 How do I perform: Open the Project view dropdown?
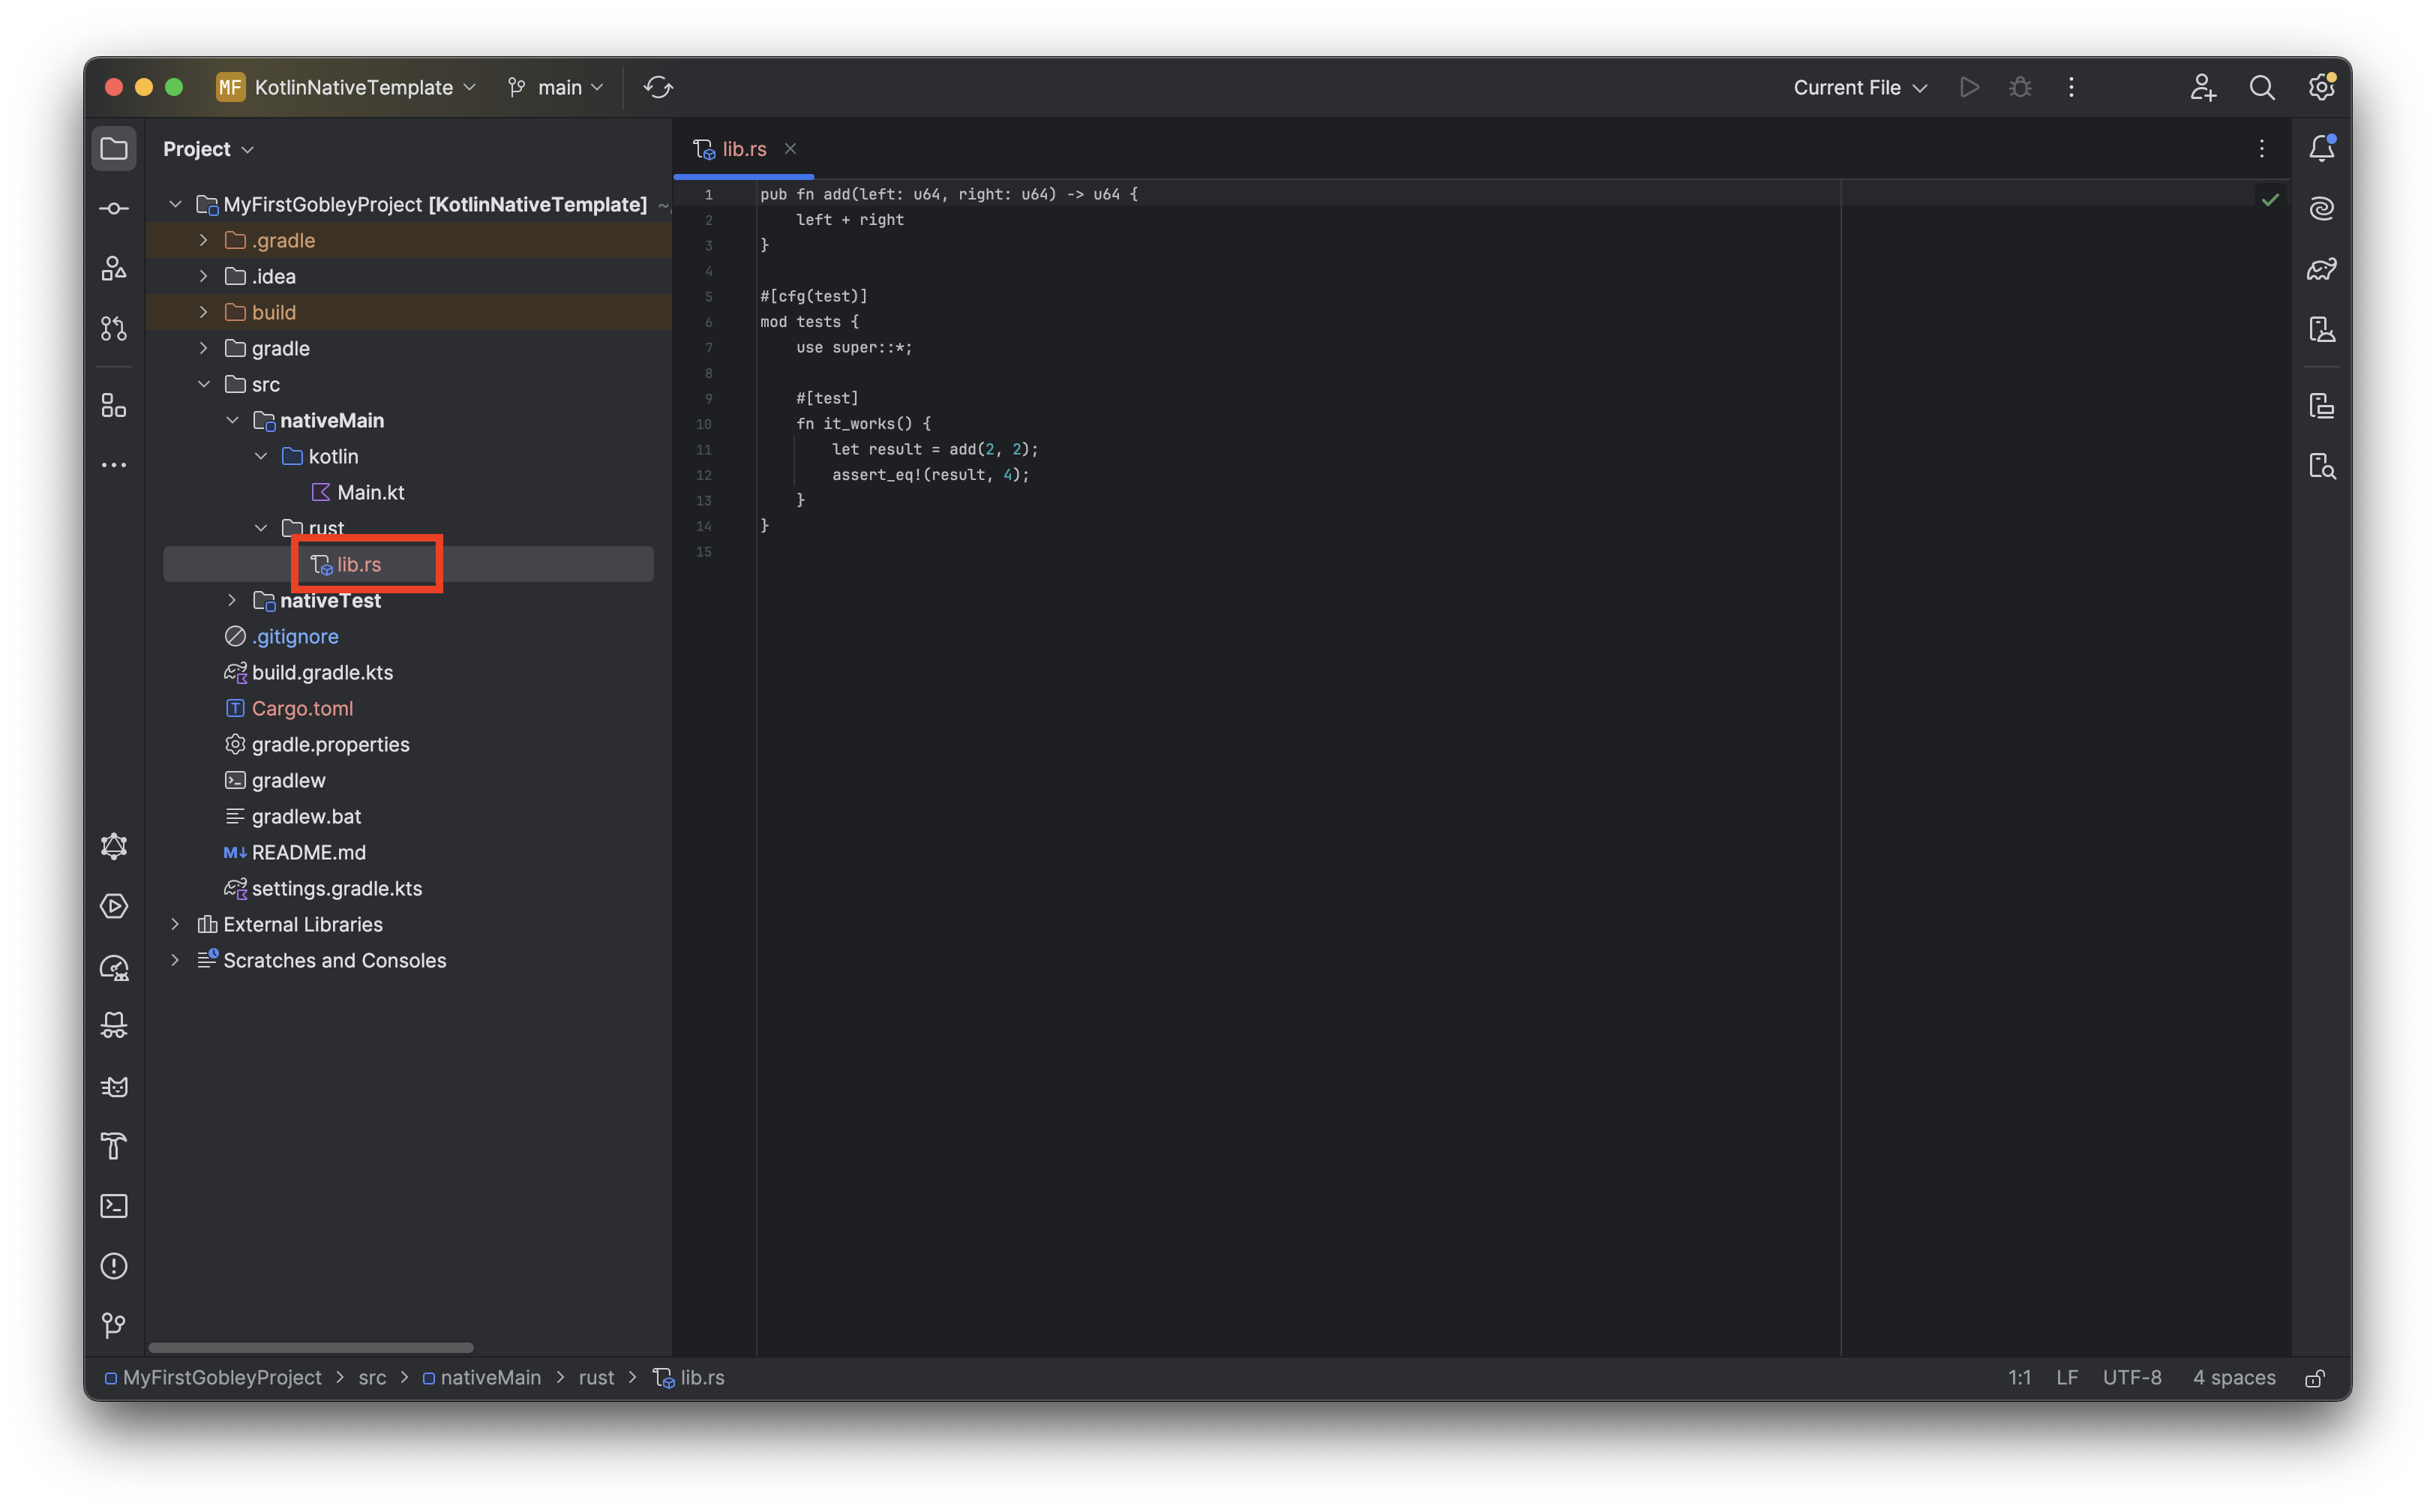click(208, 149)
